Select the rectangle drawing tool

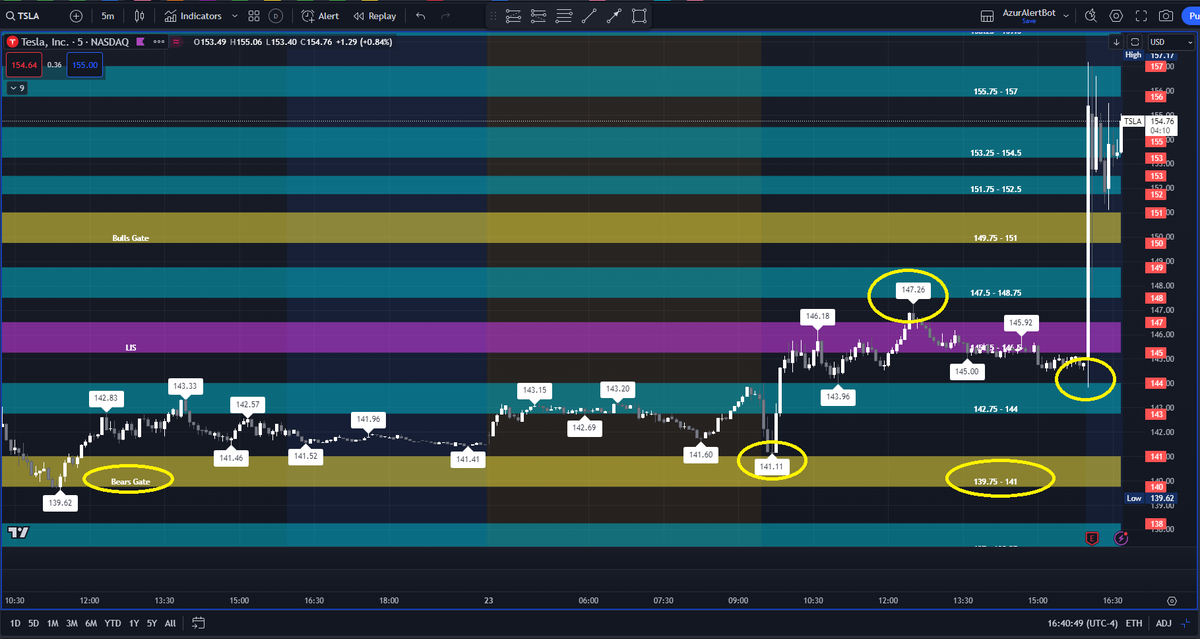pos(639,16)
